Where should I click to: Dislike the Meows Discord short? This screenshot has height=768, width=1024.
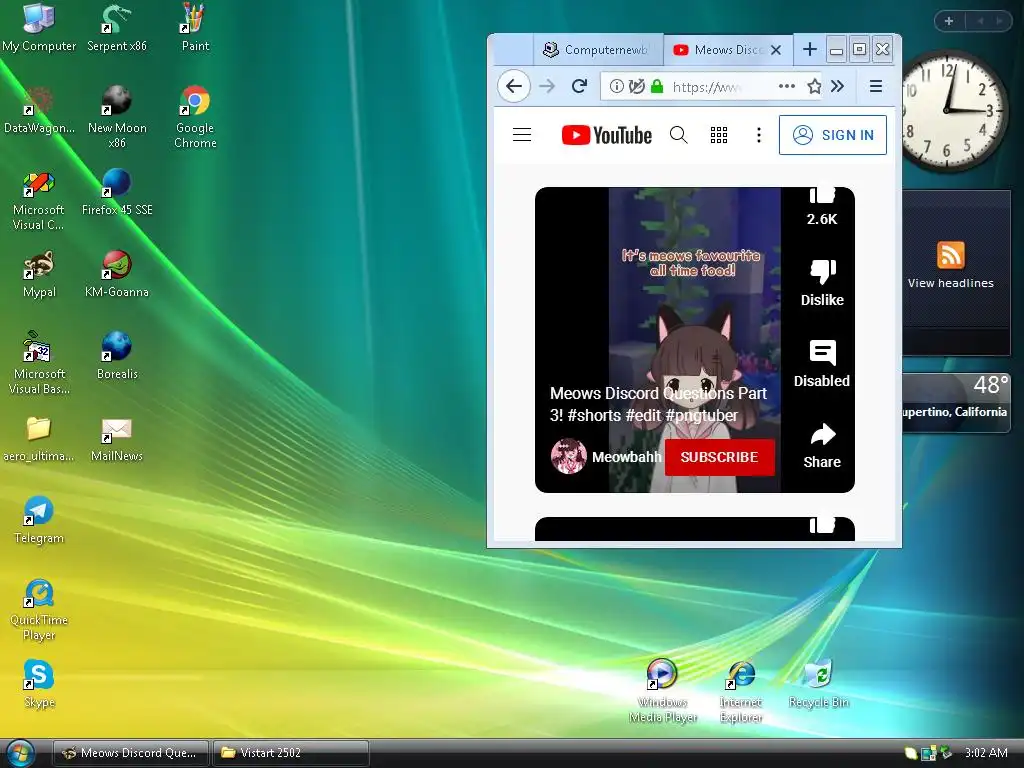[x=822, y=282]
